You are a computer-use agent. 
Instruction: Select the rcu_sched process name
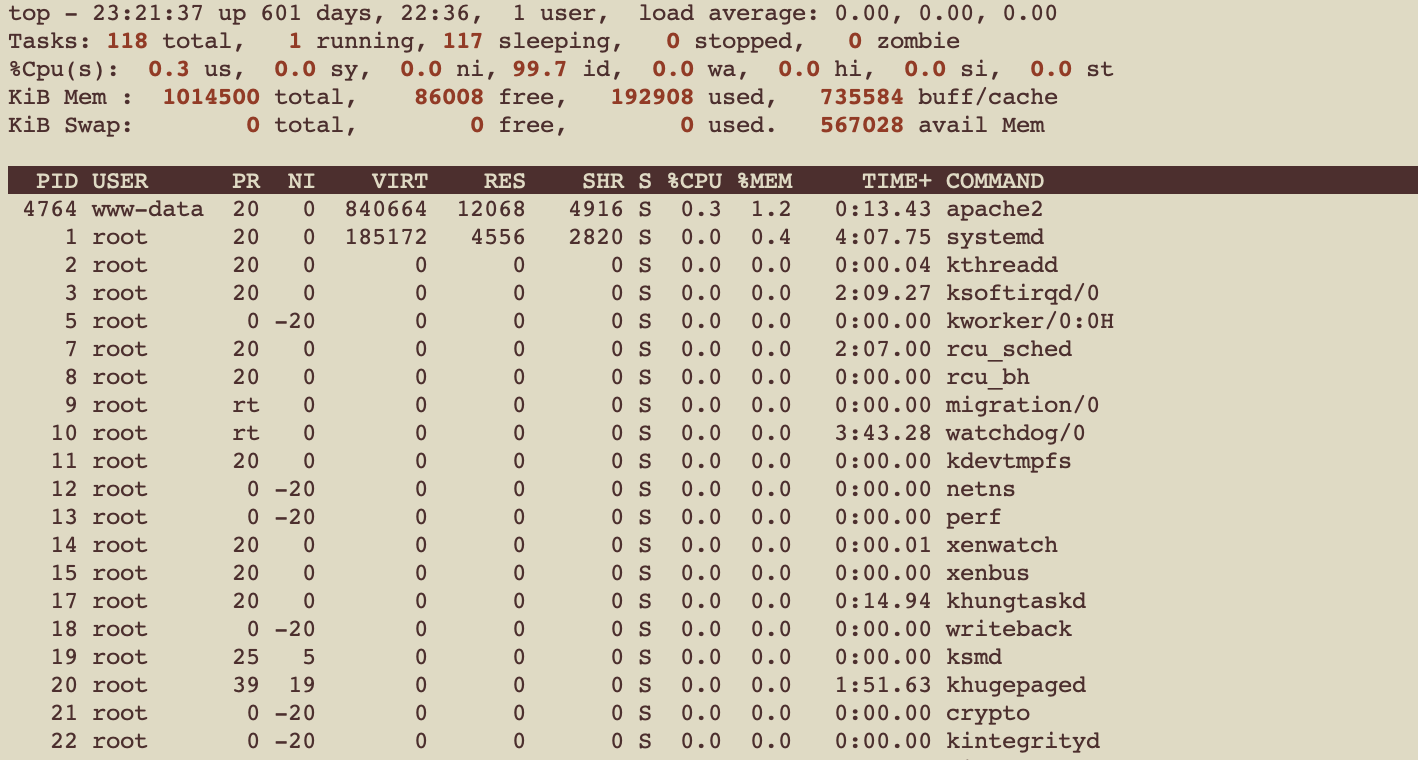1009,349
